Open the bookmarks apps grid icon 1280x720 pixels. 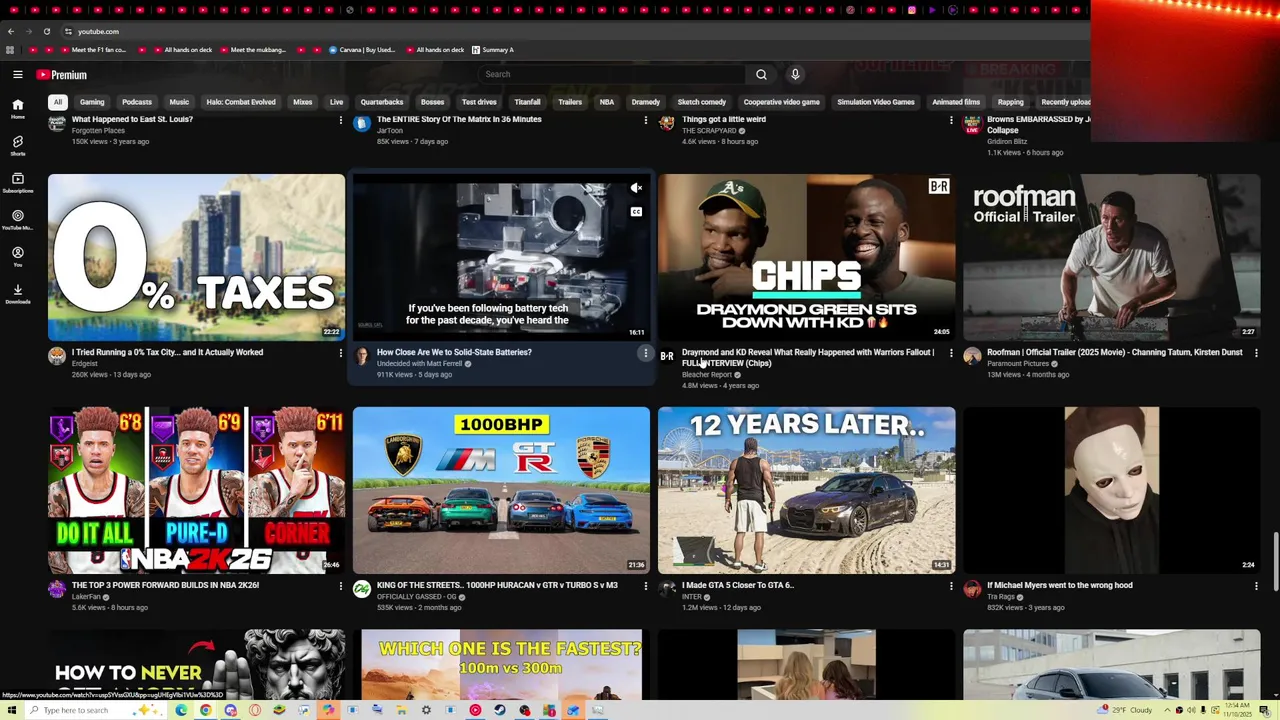[x=10, y=50]
